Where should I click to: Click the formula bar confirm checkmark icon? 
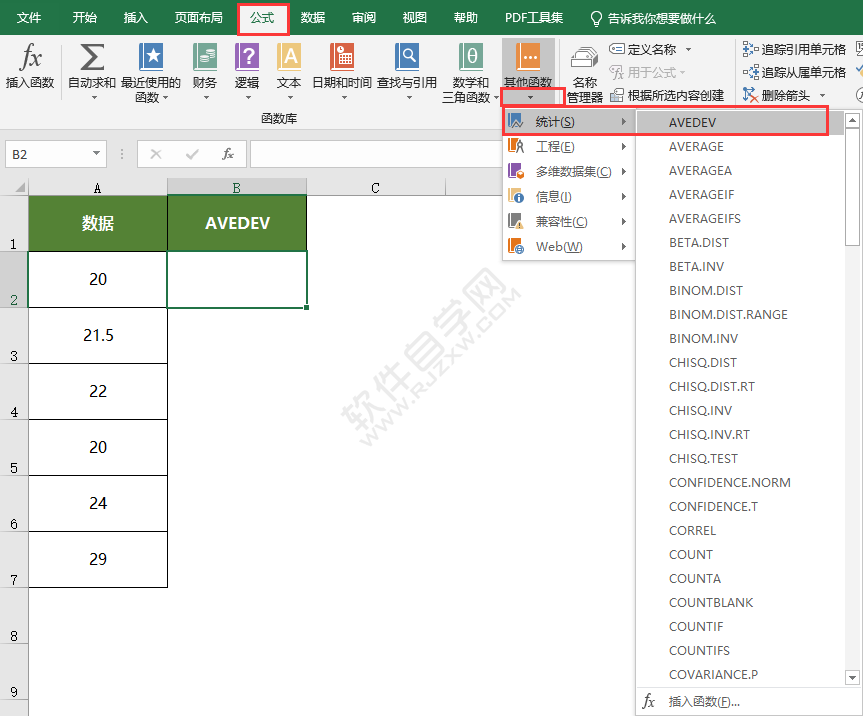point(192,154)
